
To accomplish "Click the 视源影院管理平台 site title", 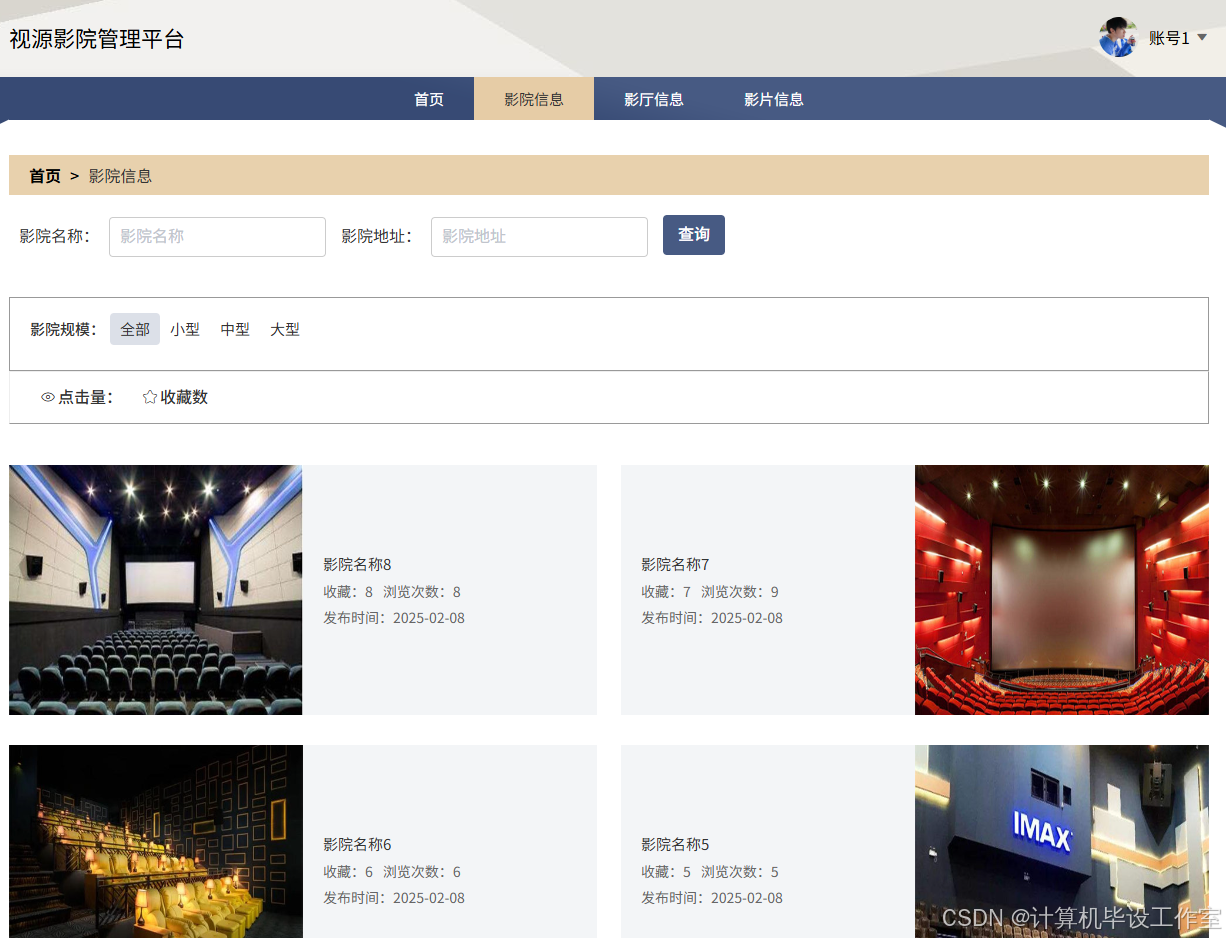I will 97,39.
